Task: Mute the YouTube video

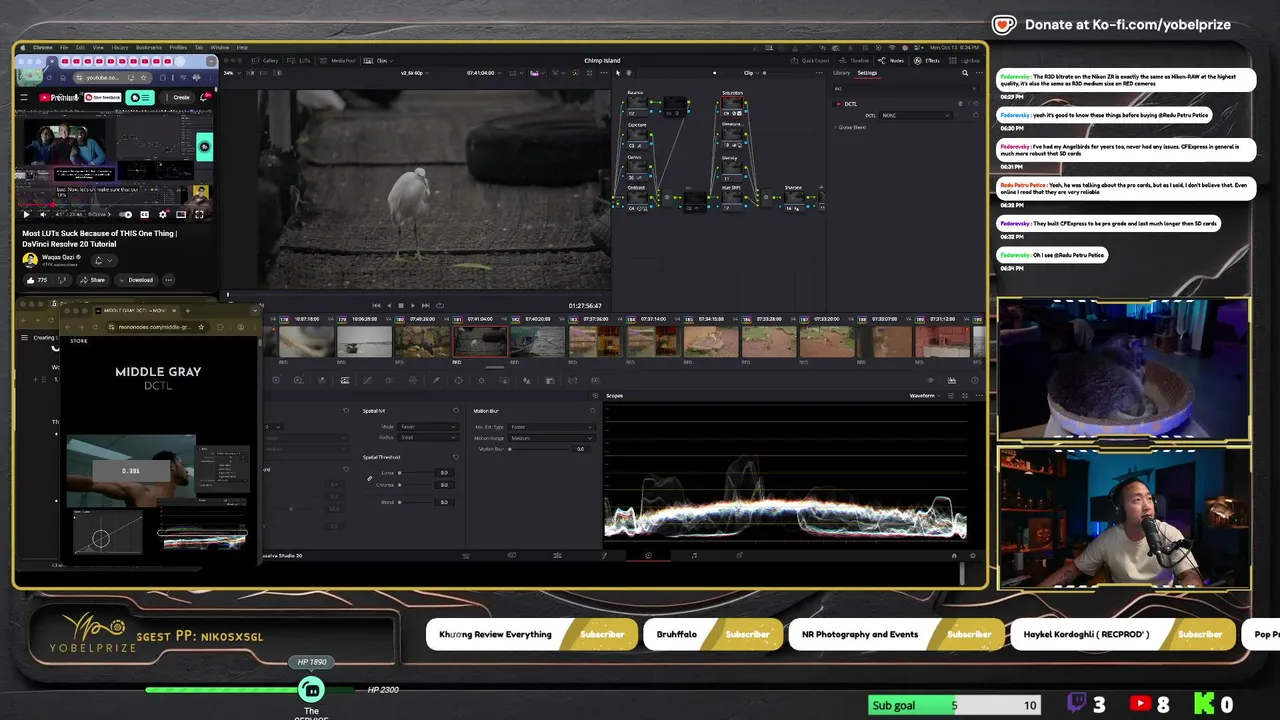Action: coord(43,215)
